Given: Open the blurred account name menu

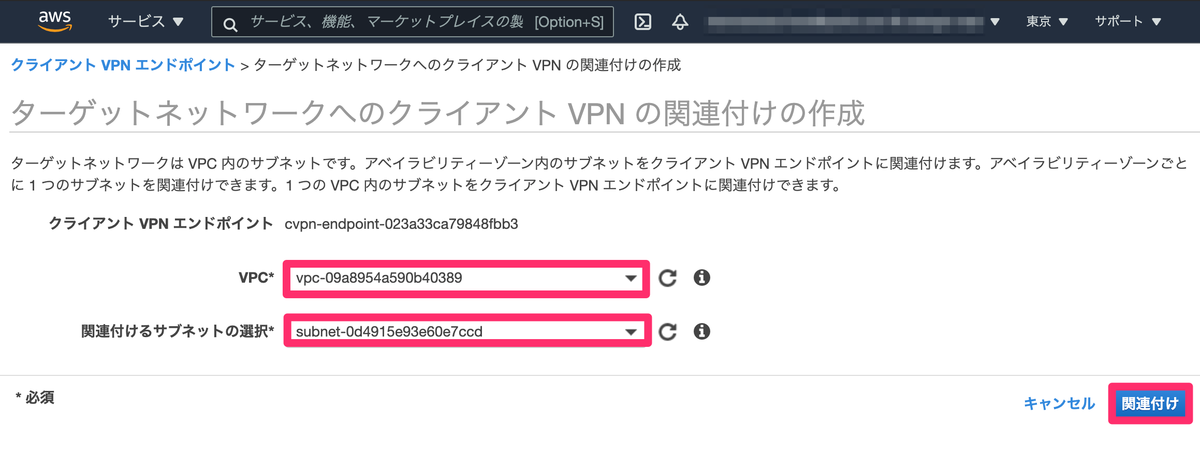Looking at the screenshot, I should coord(853,22).
